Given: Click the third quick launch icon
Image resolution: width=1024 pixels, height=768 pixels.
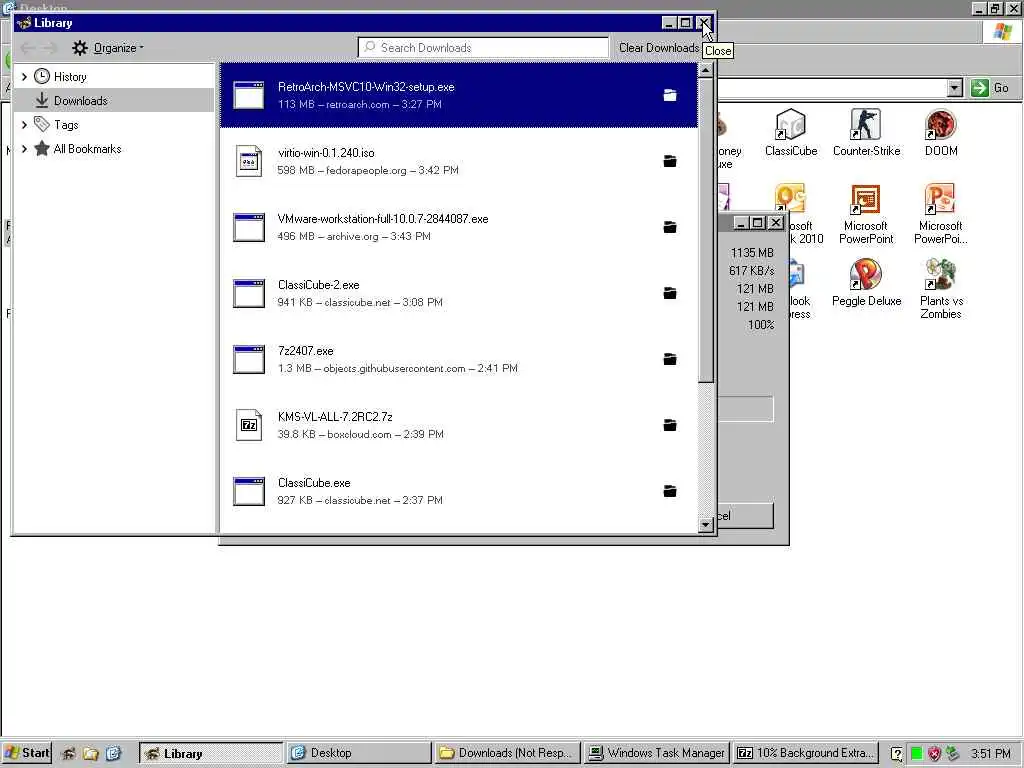Looking at the screenshot, I should tap(114, 754).
